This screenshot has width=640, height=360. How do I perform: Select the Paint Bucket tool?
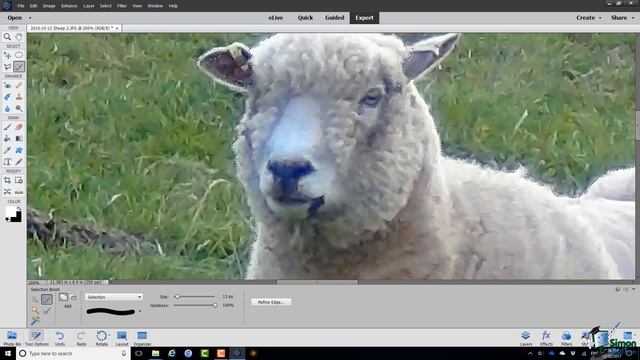click(7, 139)
